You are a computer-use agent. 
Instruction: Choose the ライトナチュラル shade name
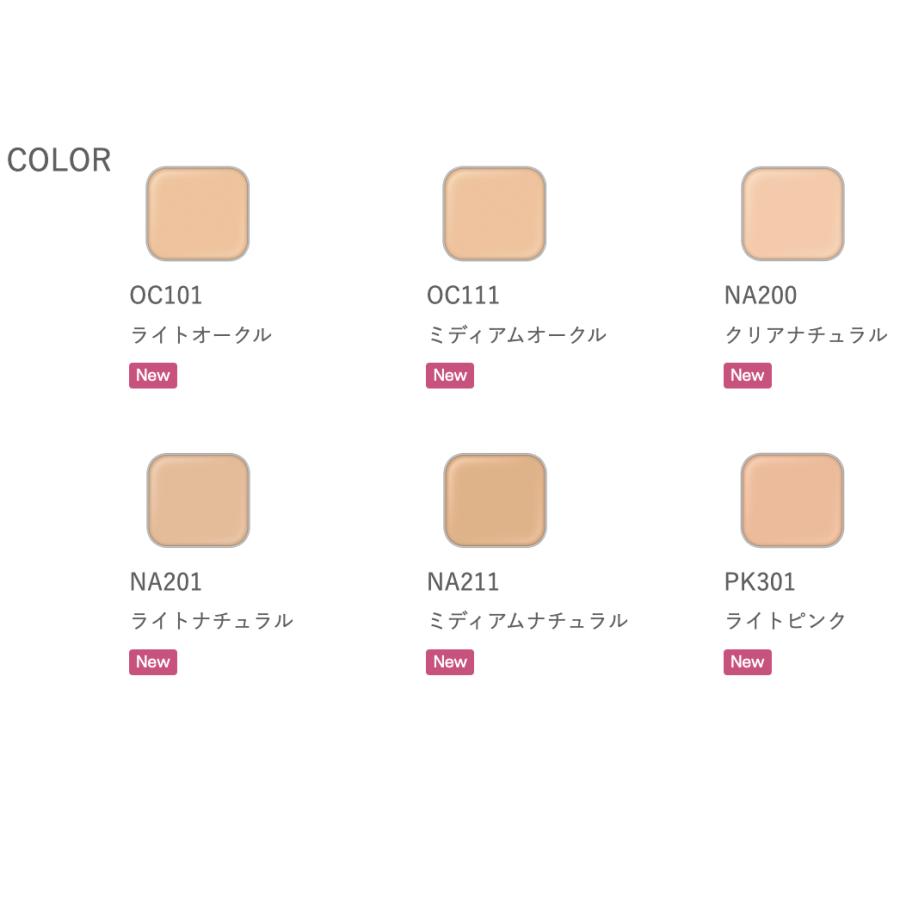point(211,621)
